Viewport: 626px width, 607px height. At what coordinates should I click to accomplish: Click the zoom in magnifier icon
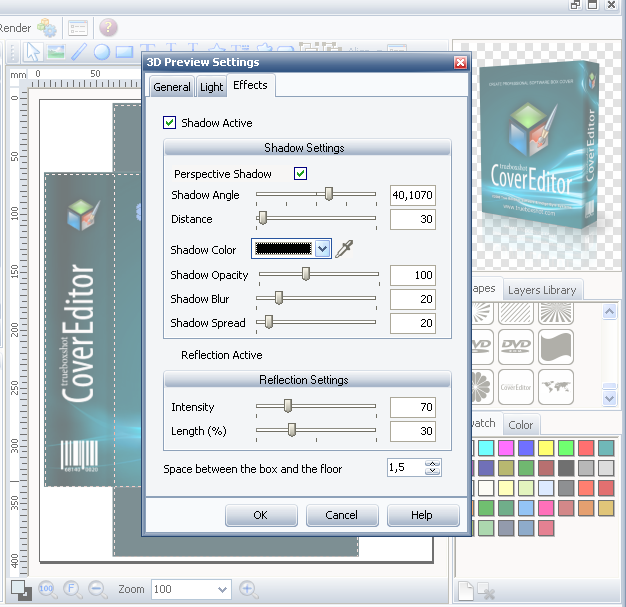[248, 589]
